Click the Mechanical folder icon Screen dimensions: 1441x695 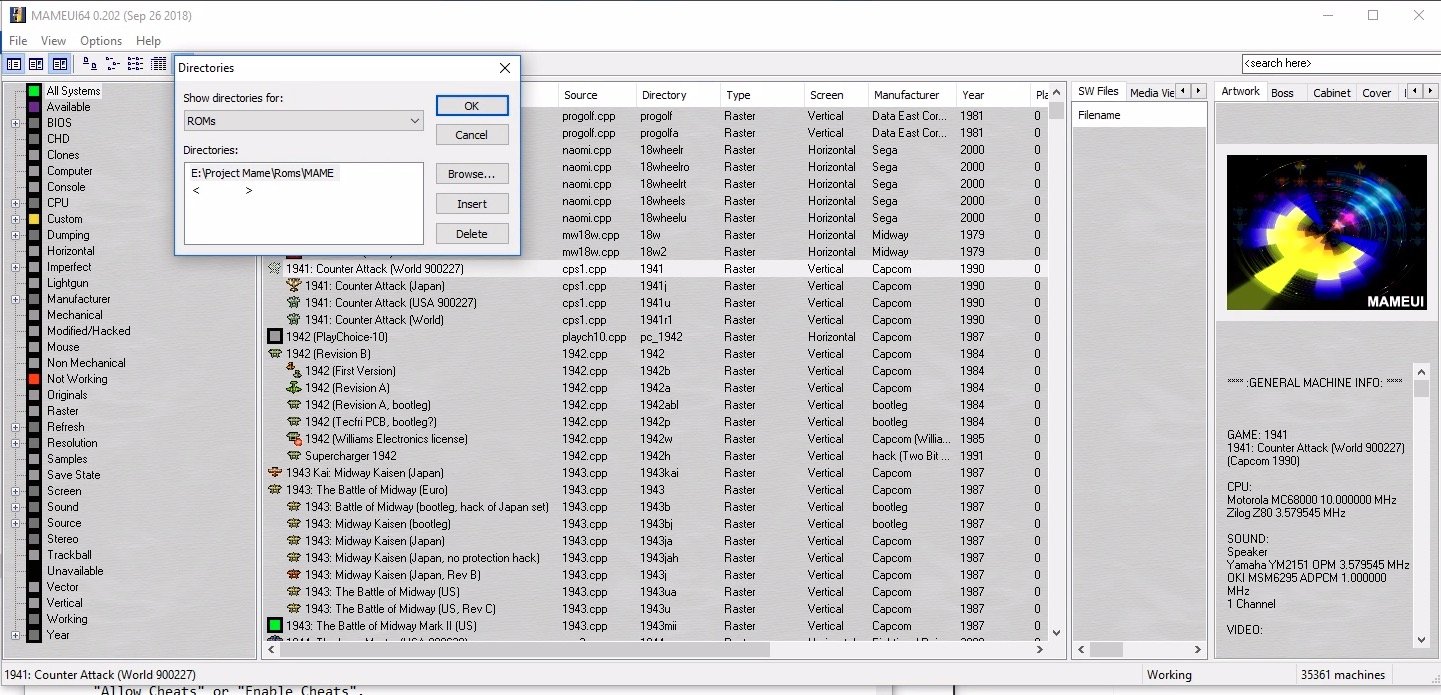[34, 315]
